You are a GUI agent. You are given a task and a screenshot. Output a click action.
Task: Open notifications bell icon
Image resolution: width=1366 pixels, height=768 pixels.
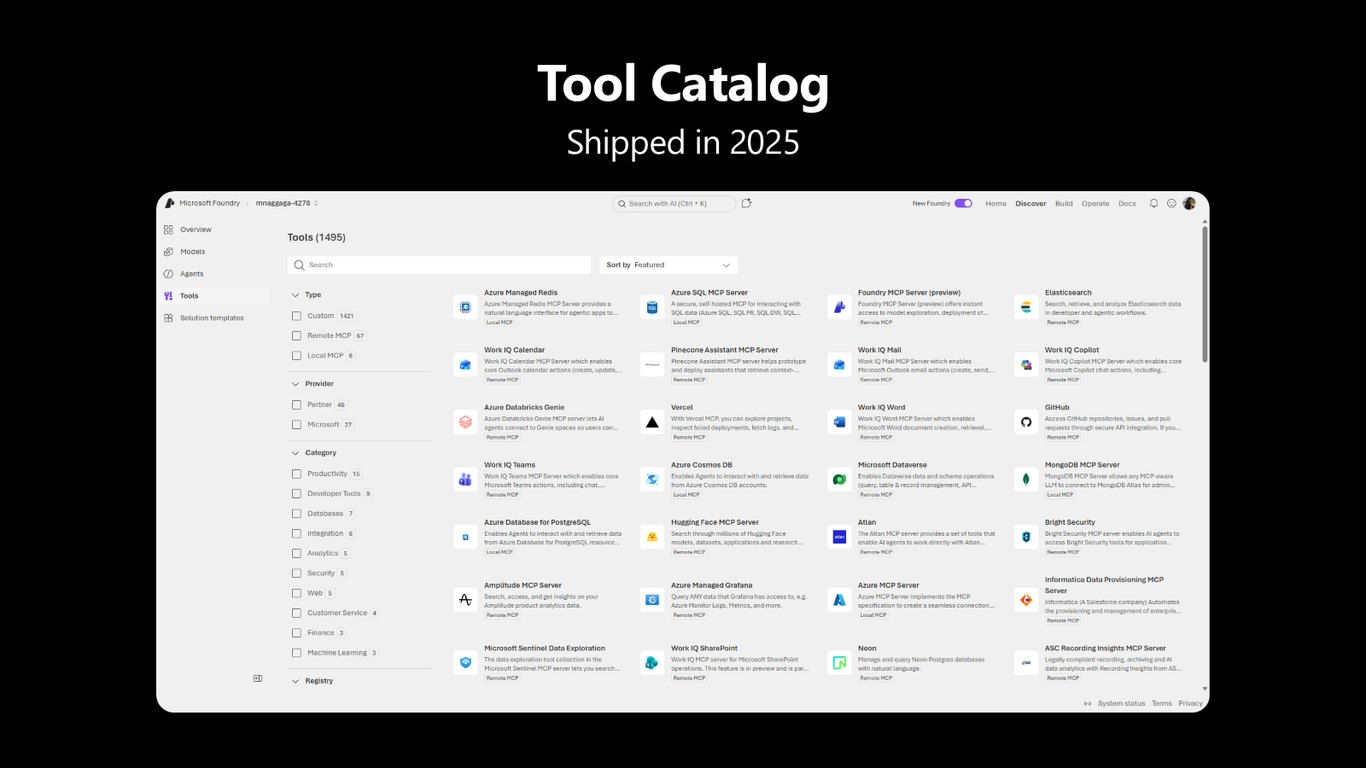[1153, 203]
